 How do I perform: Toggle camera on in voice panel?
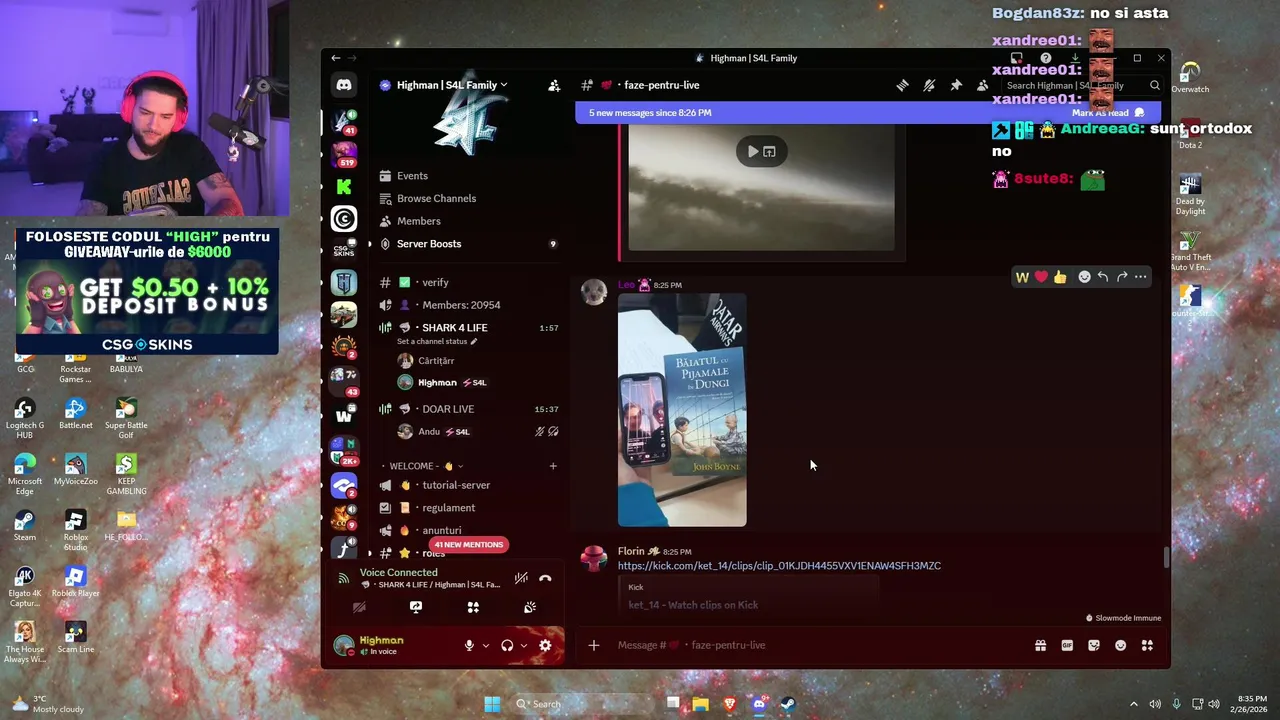point(359,607)
